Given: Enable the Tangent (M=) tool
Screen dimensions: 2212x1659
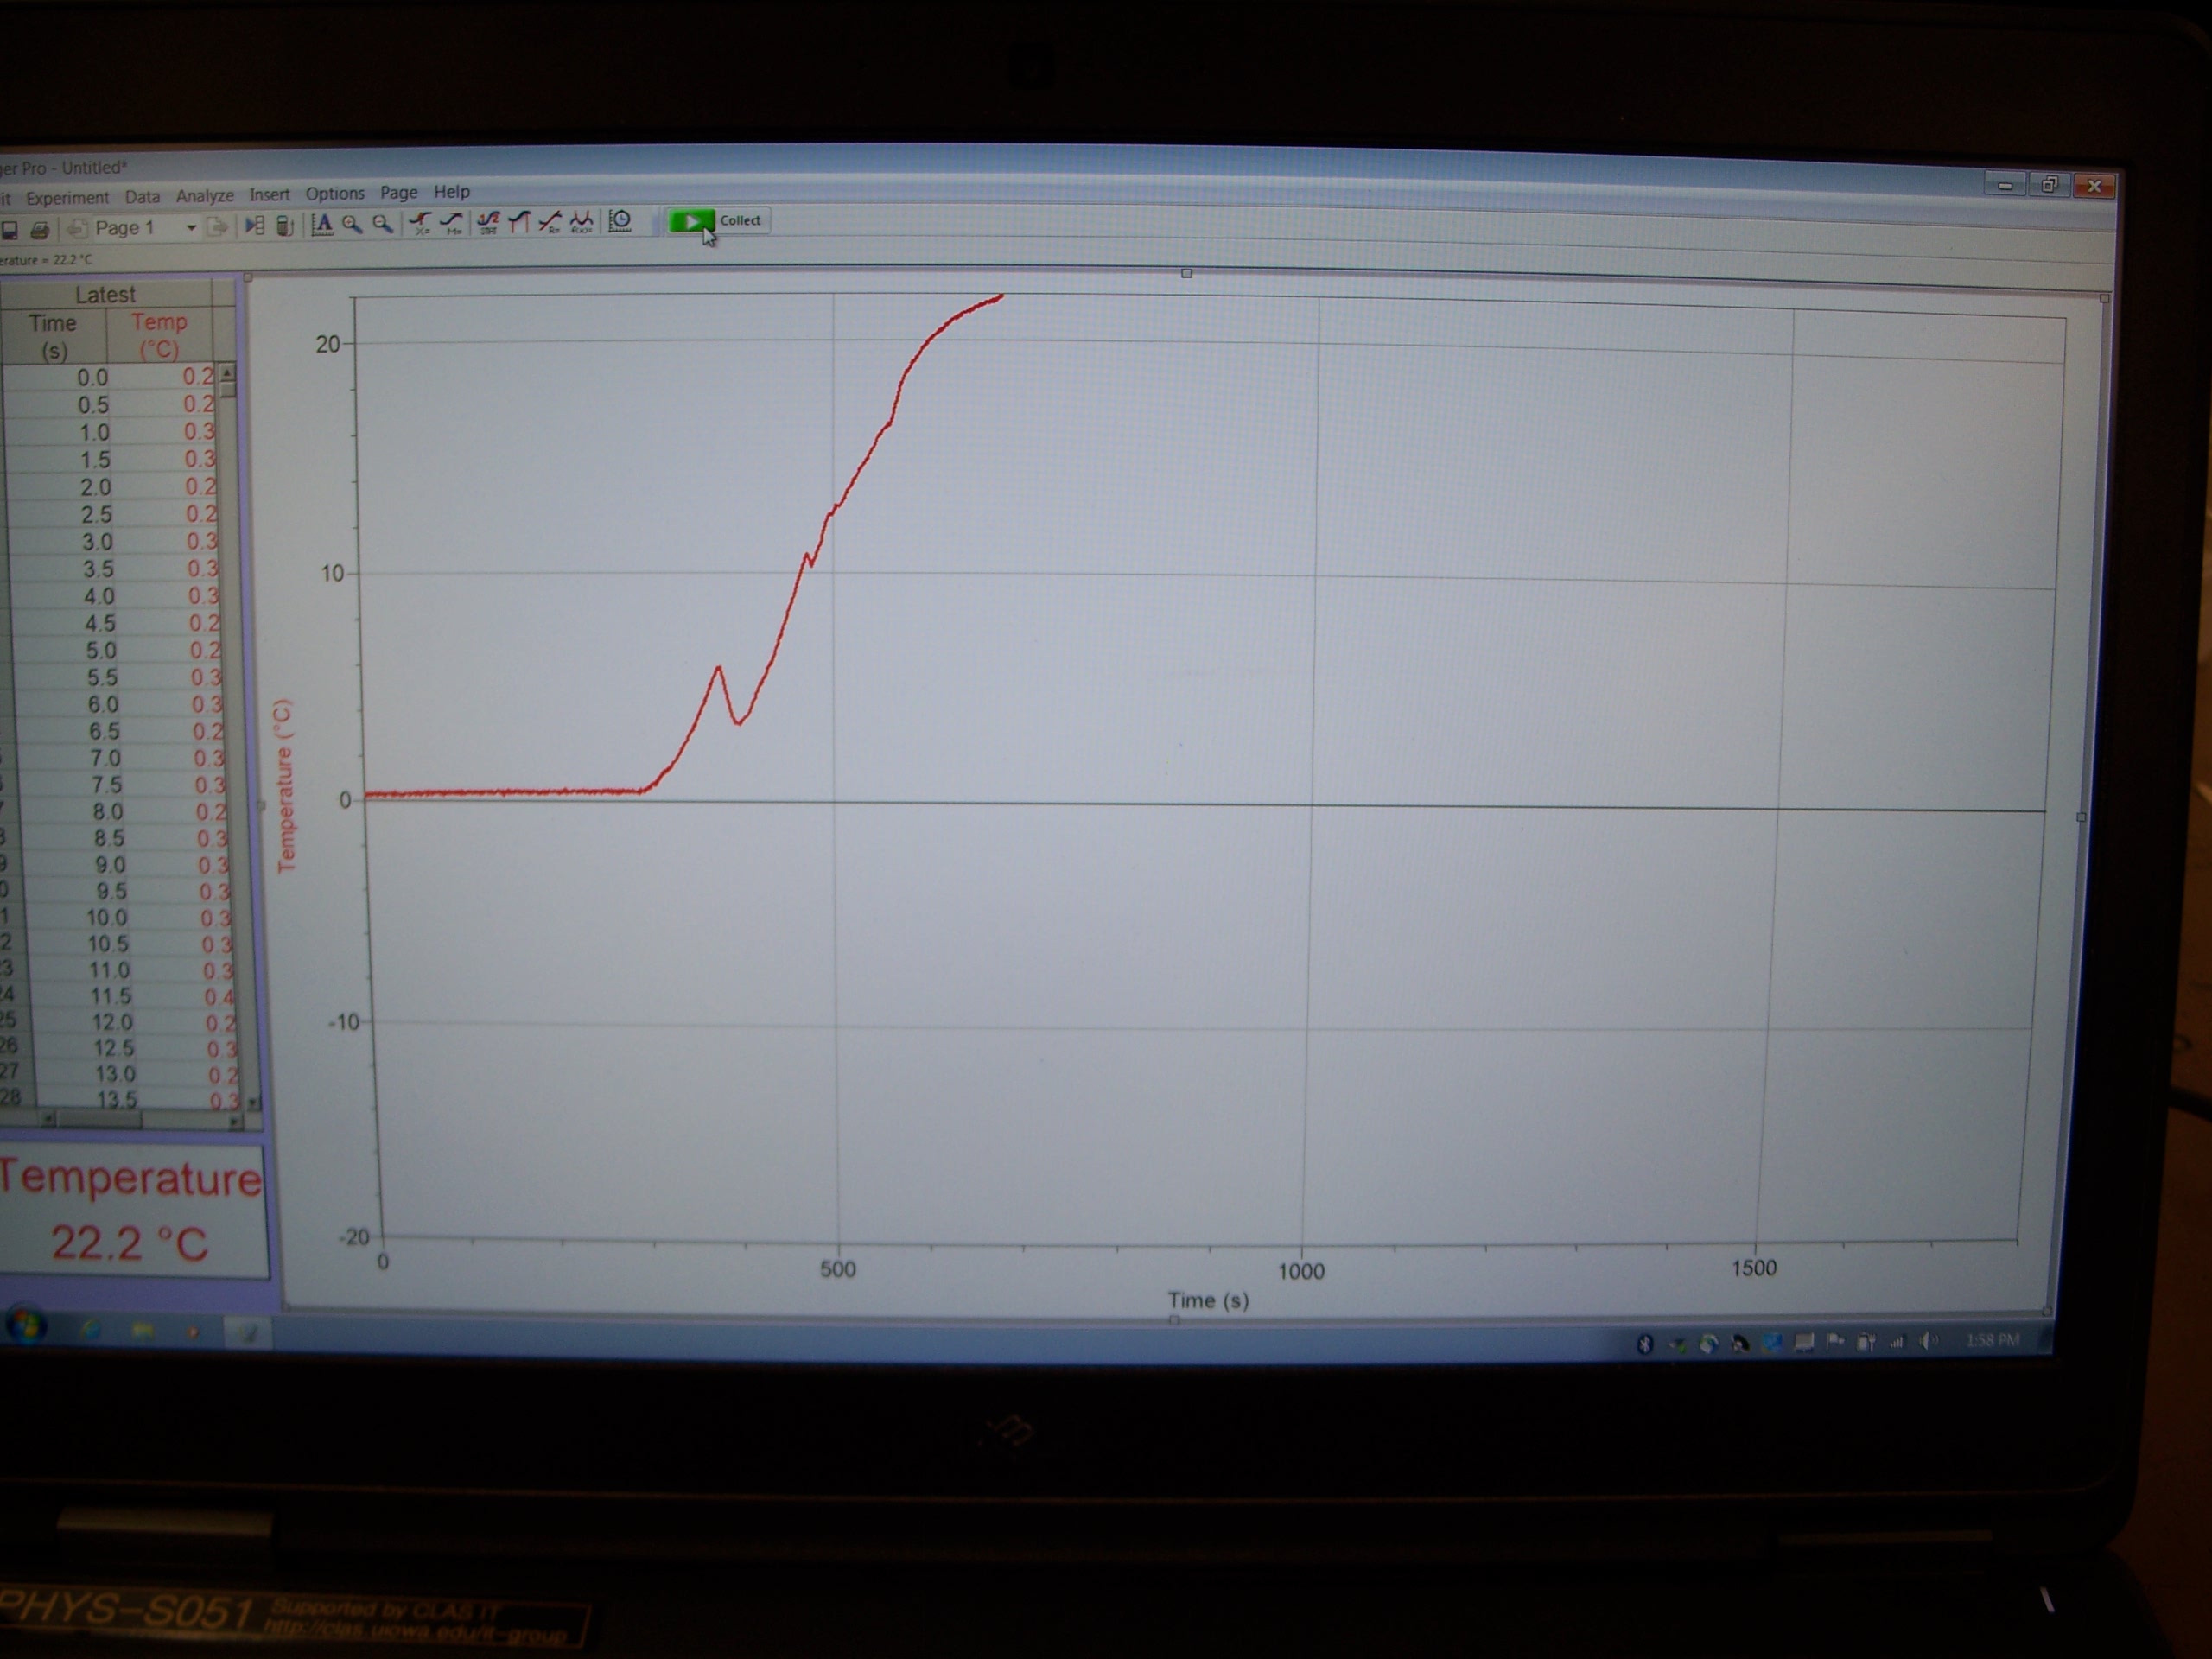Looking at the screenshot, I should click(x=452, y=223).
